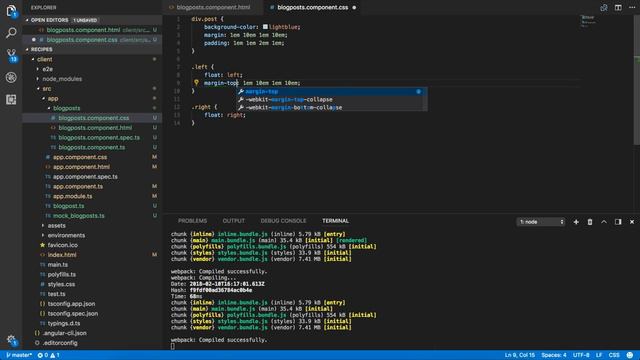
Task: Select the terminal dropdown '1: node'
Action: (x=541, y=222)
